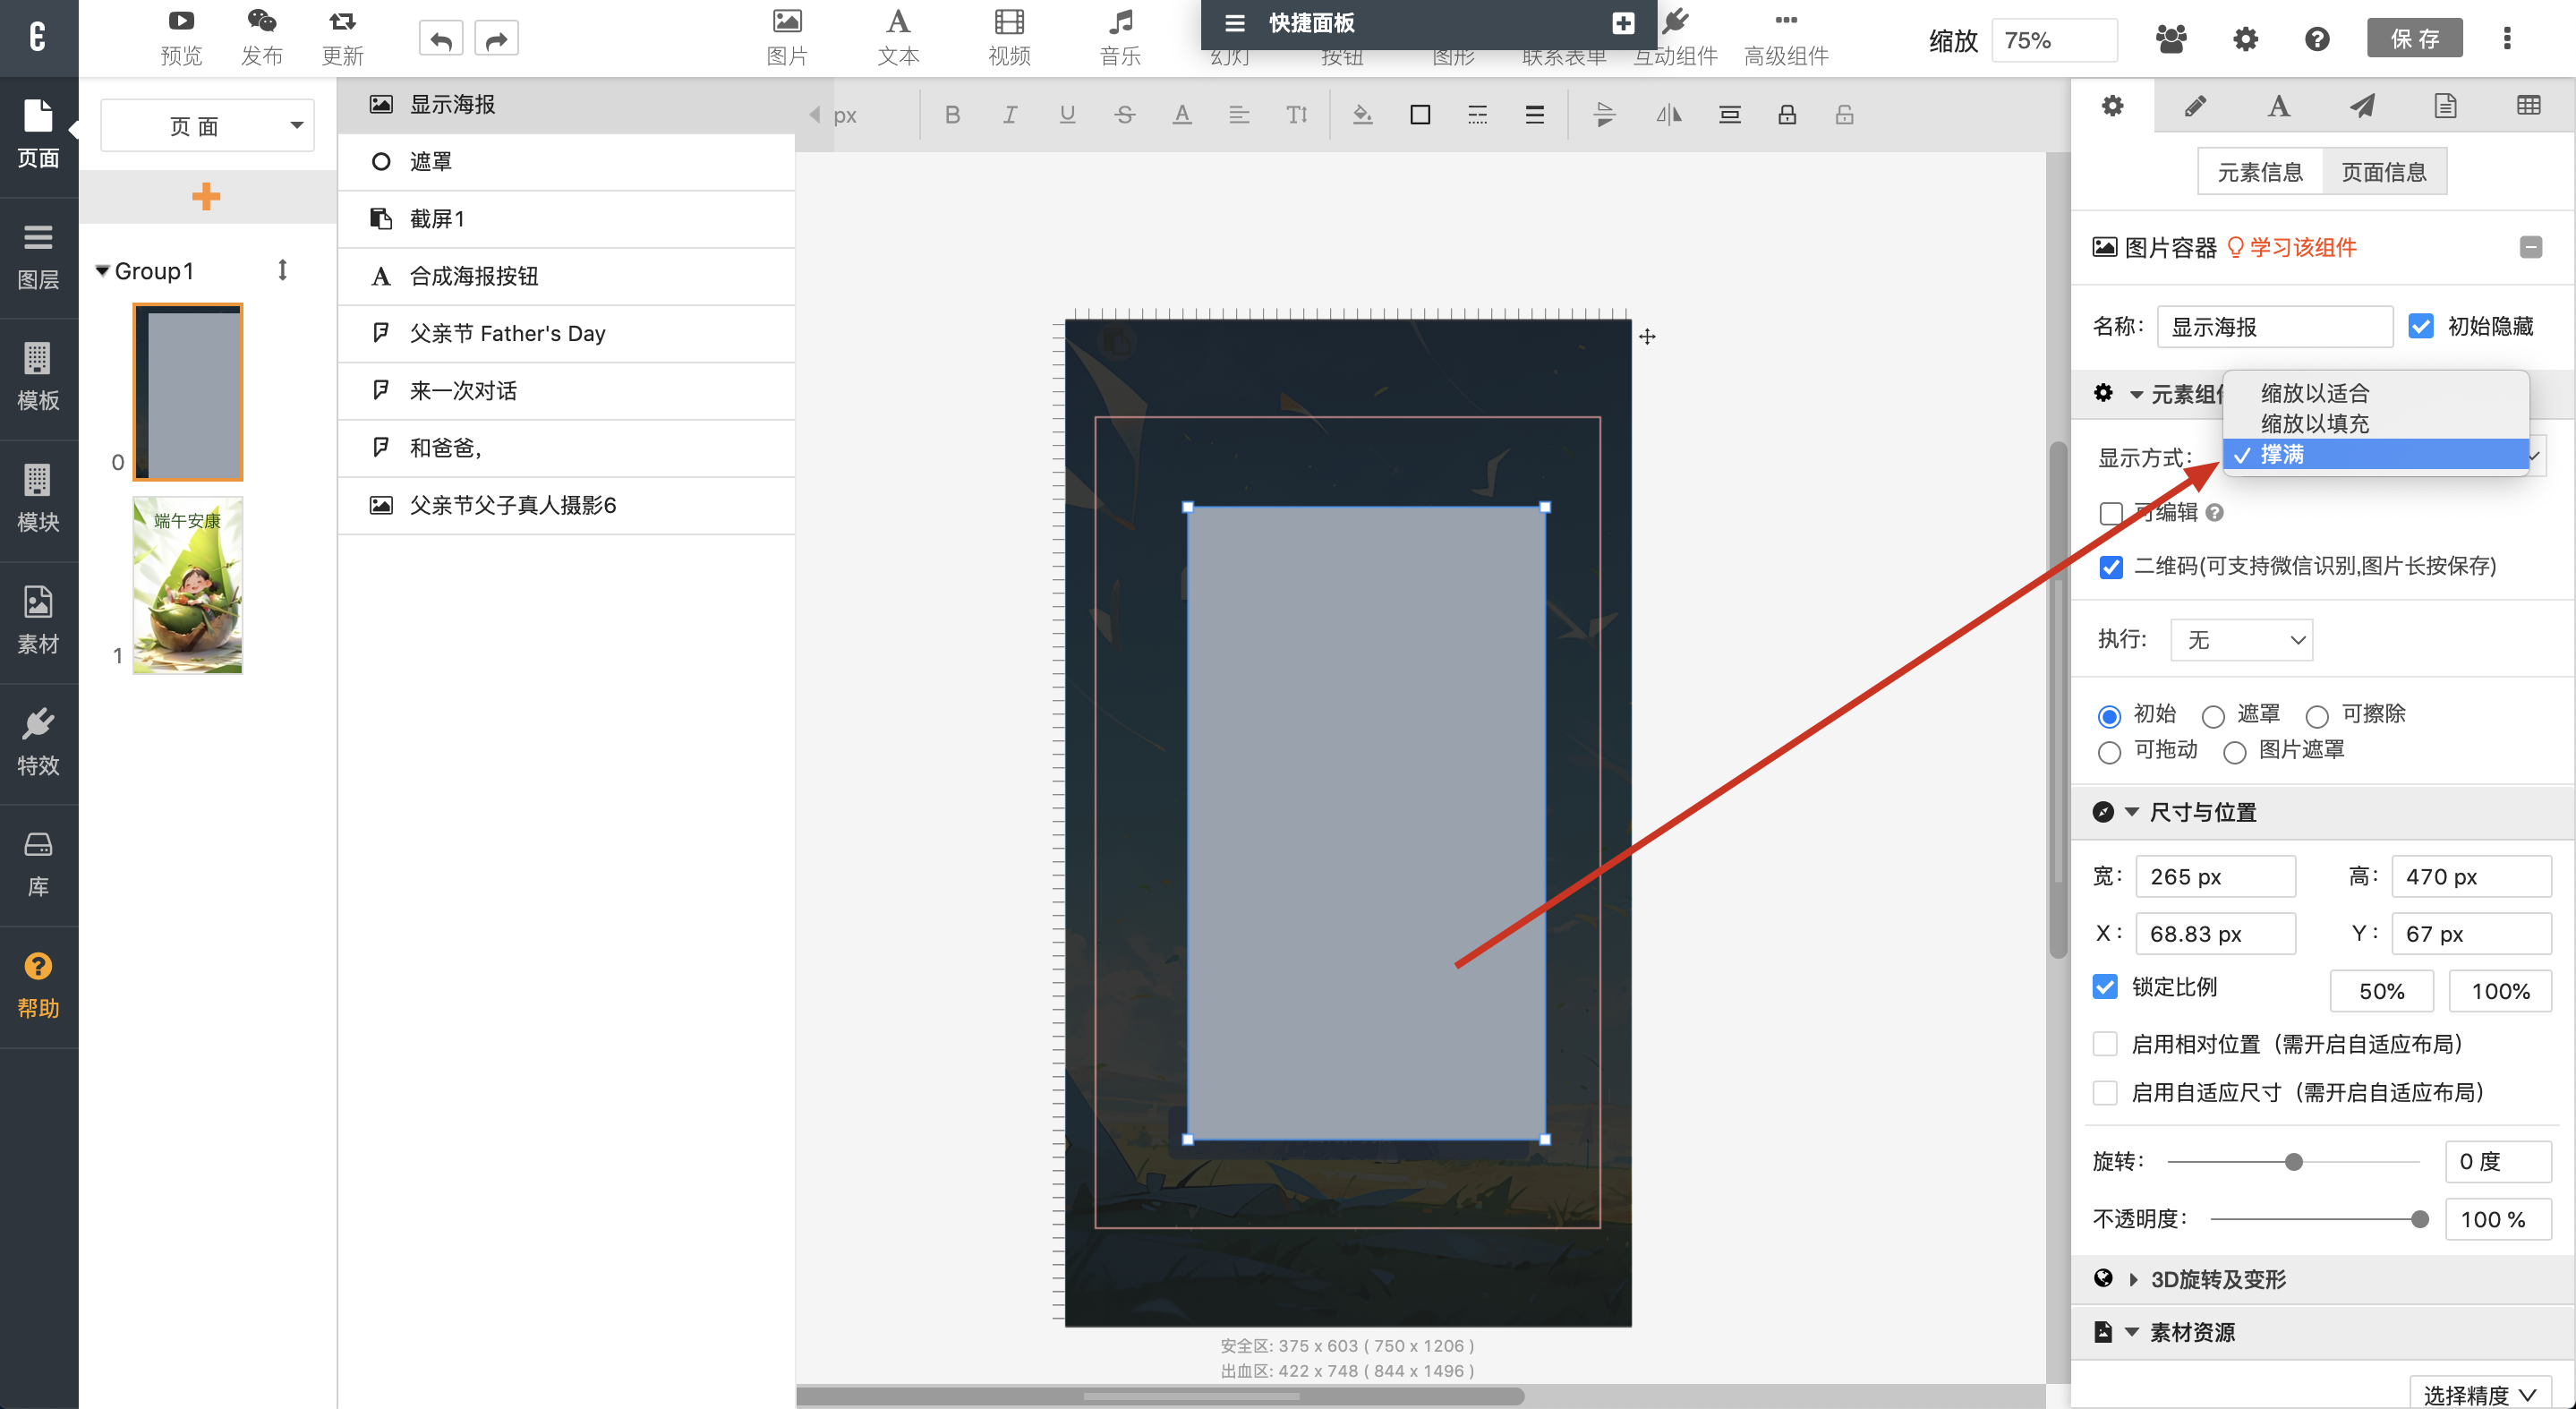Screen dimensions: 2576x1409
Task: Uncheck the 初始隐藏 checkbox
Action: pyautogui.click(x=2421, y=326)
